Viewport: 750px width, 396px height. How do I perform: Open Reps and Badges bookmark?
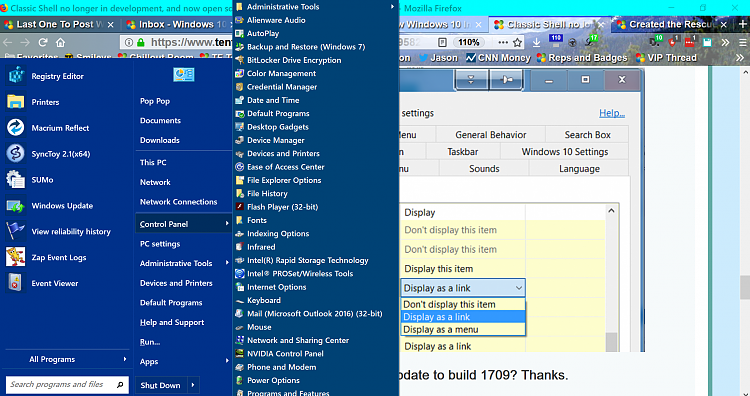click(x=582, y=58)
